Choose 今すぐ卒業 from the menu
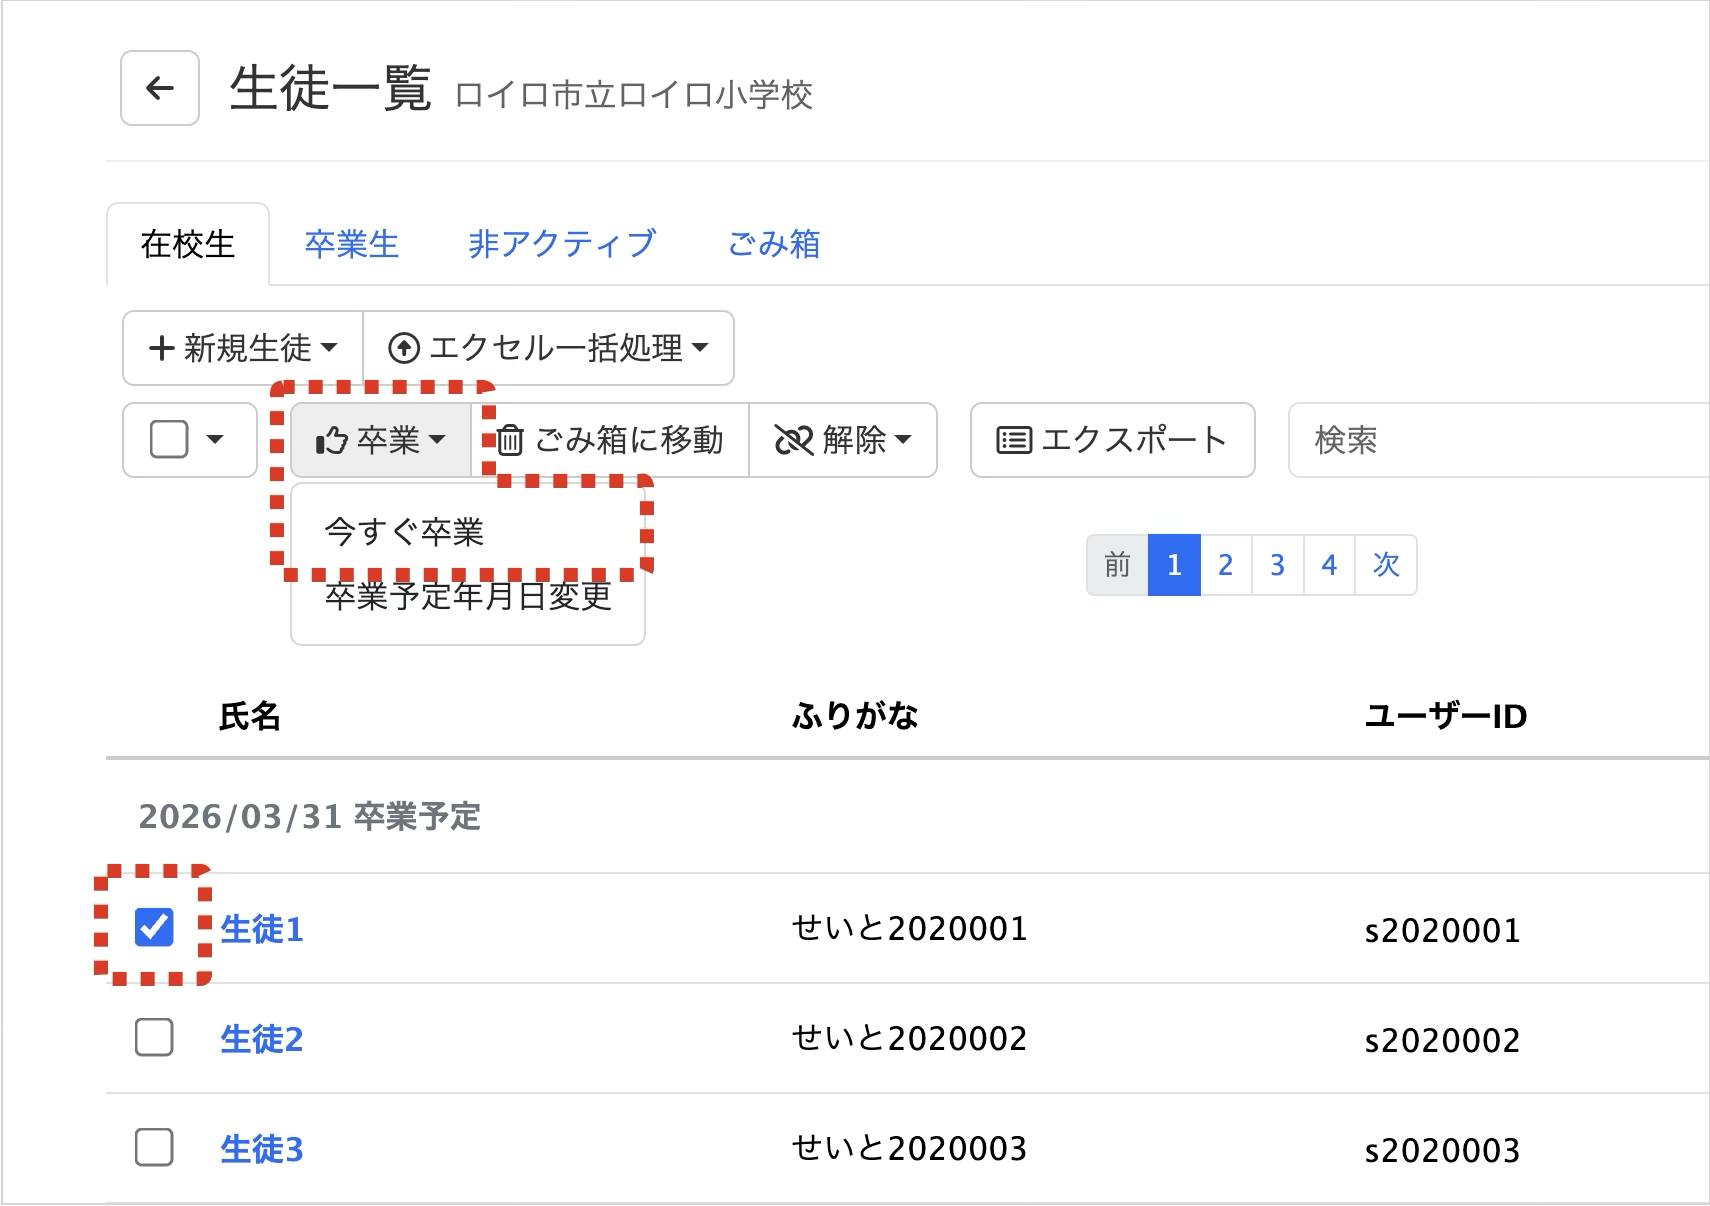Viewport: 1710px width, 1206px height. pos(404,532)
